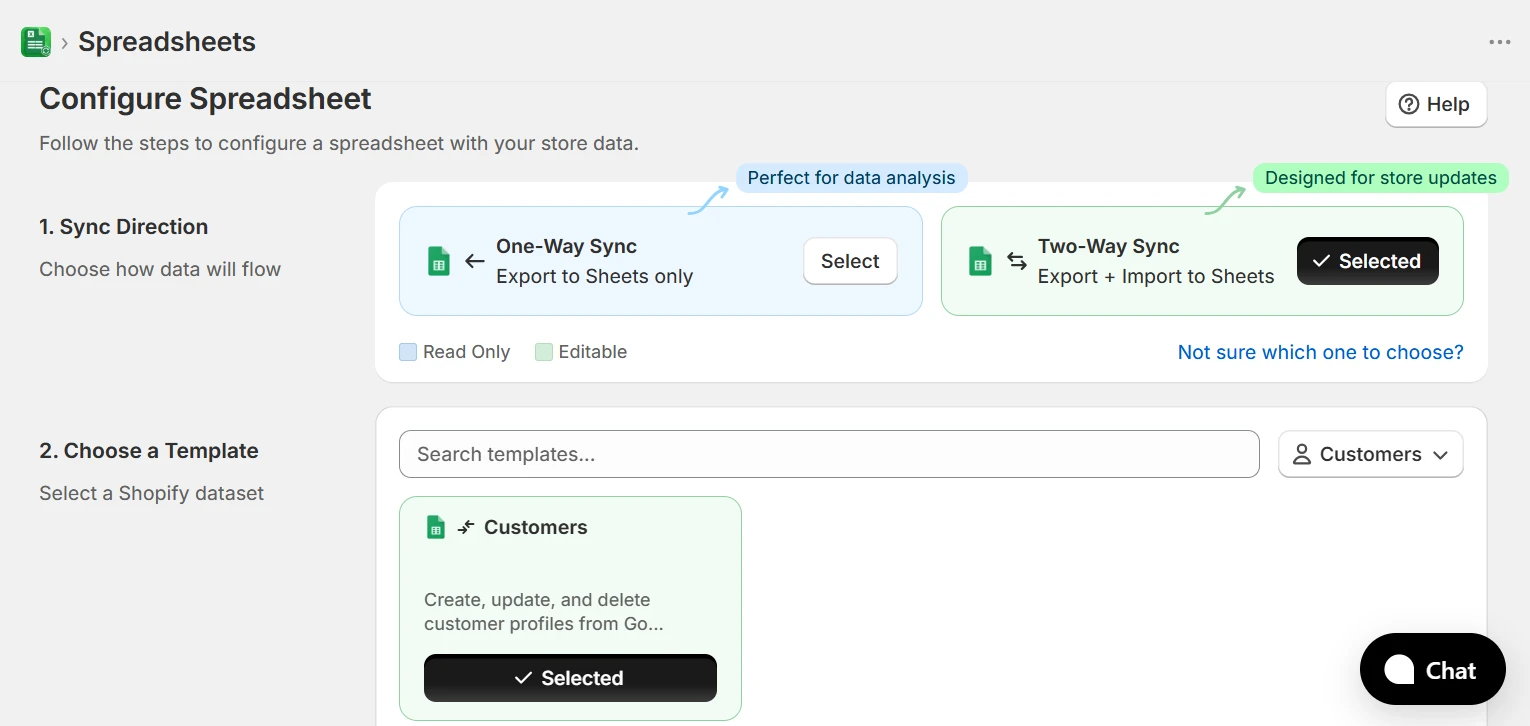Open the Customers category dropdown
The width and height of the screenshot is (1530, 726).
(1370, 454)
